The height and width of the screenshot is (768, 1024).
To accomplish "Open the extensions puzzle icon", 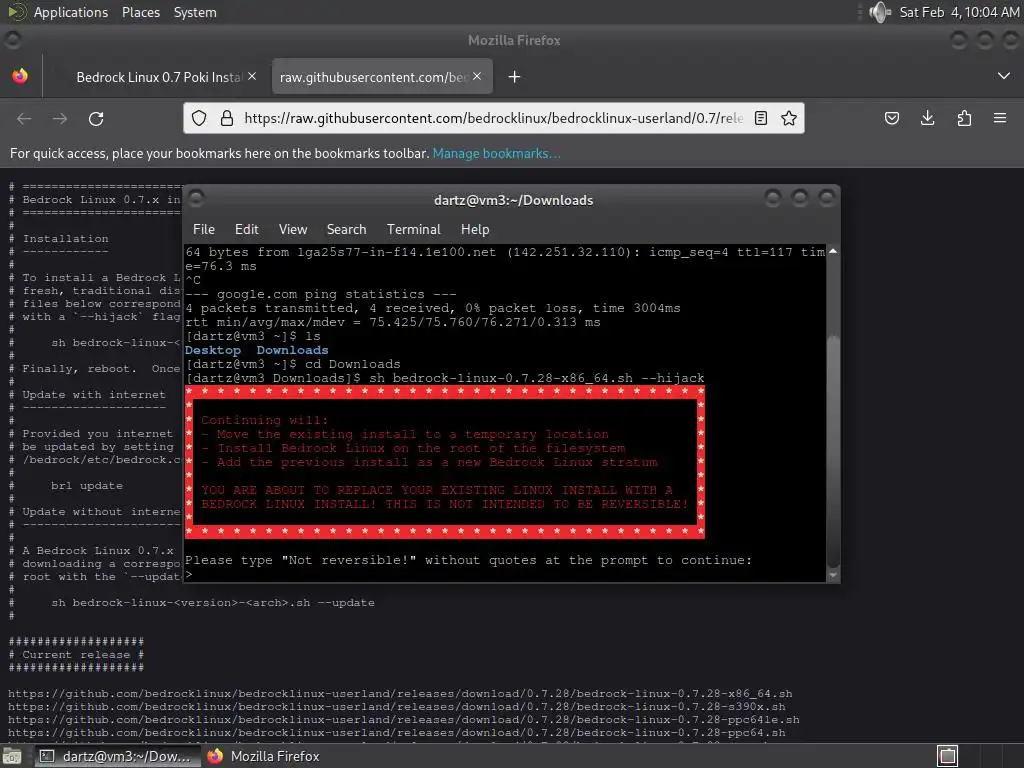I will coord(964,118).
